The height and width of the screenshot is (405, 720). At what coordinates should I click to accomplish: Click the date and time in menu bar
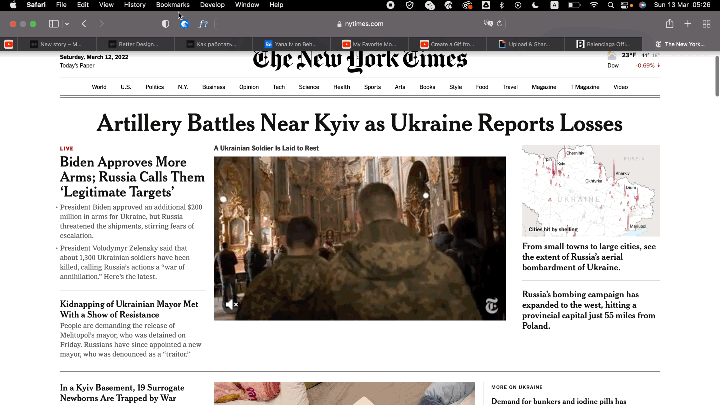coord(682,5)
